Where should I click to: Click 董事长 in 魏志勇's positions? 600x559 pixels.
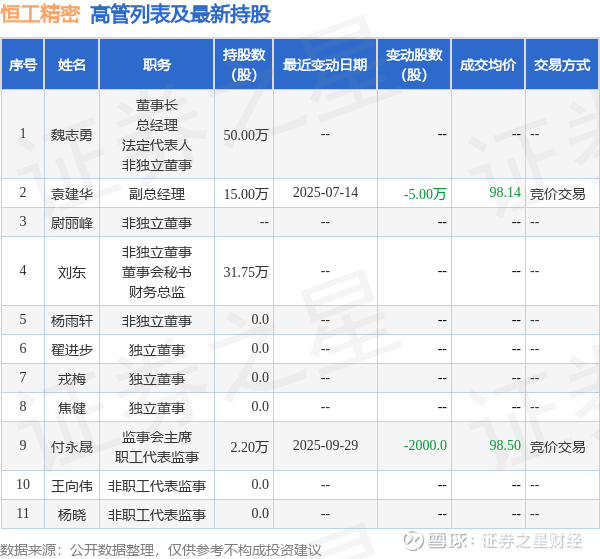157,105
